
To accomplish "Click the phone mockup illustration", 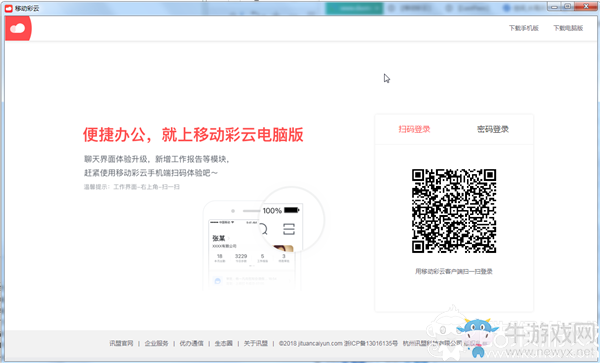I will [x=263, y=239].
